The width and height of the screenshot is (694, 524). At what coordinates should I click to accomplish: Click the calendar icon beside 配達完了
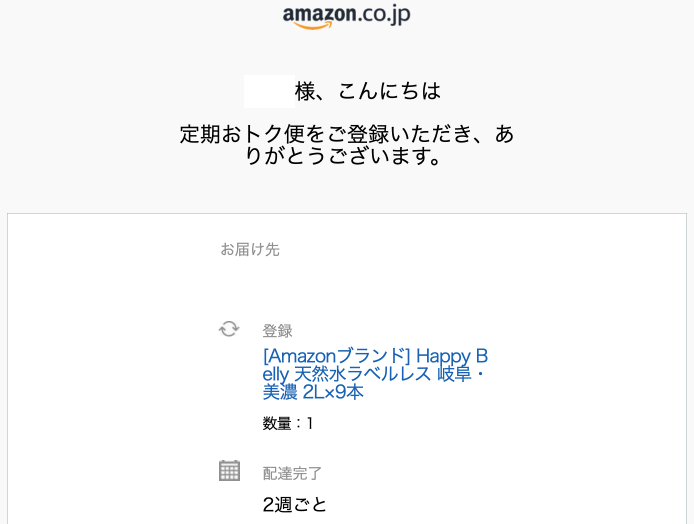click(229, 470)
